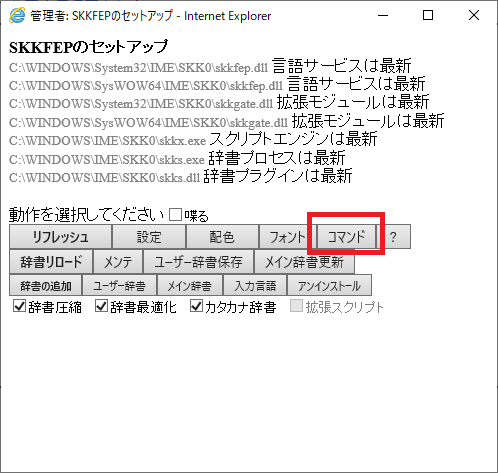This screenshot has width=498, height=473.
Task: Click the リフレッシュ button
Action: pos(60,237)
